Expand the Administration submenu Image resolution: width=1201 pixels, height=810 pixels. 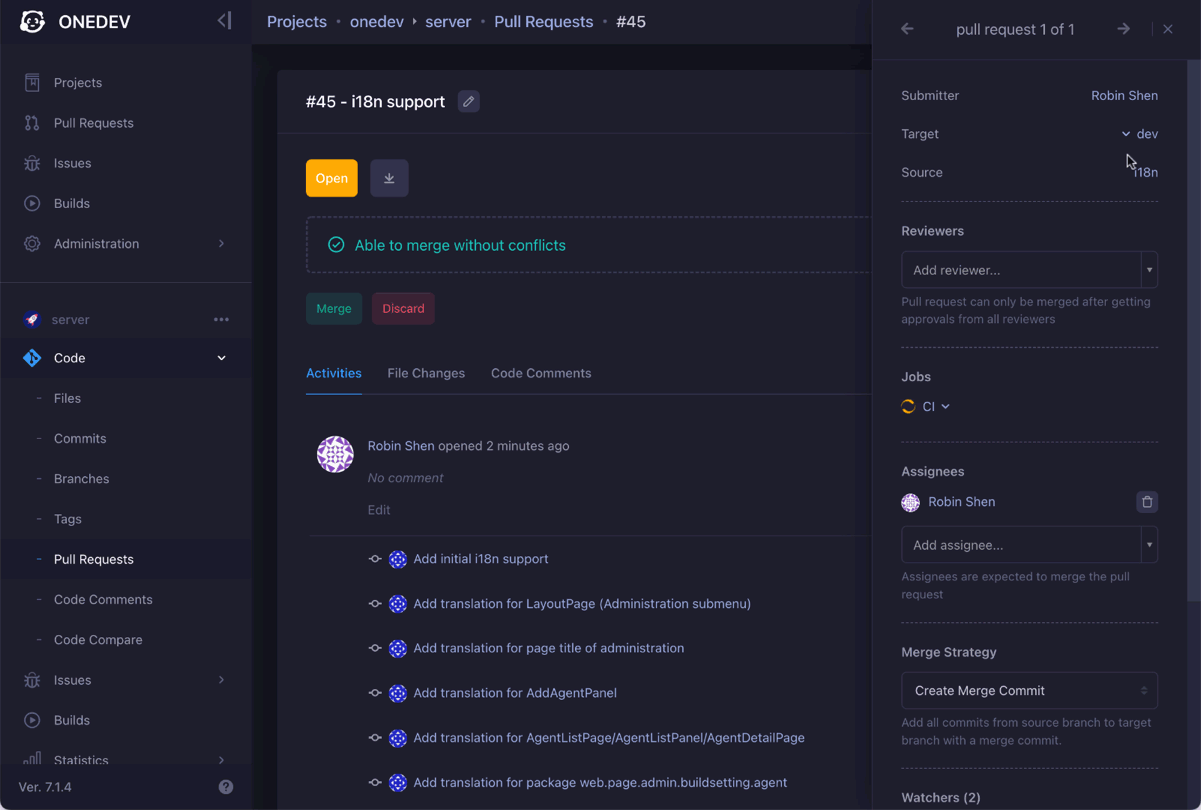[x=221, y=243]
